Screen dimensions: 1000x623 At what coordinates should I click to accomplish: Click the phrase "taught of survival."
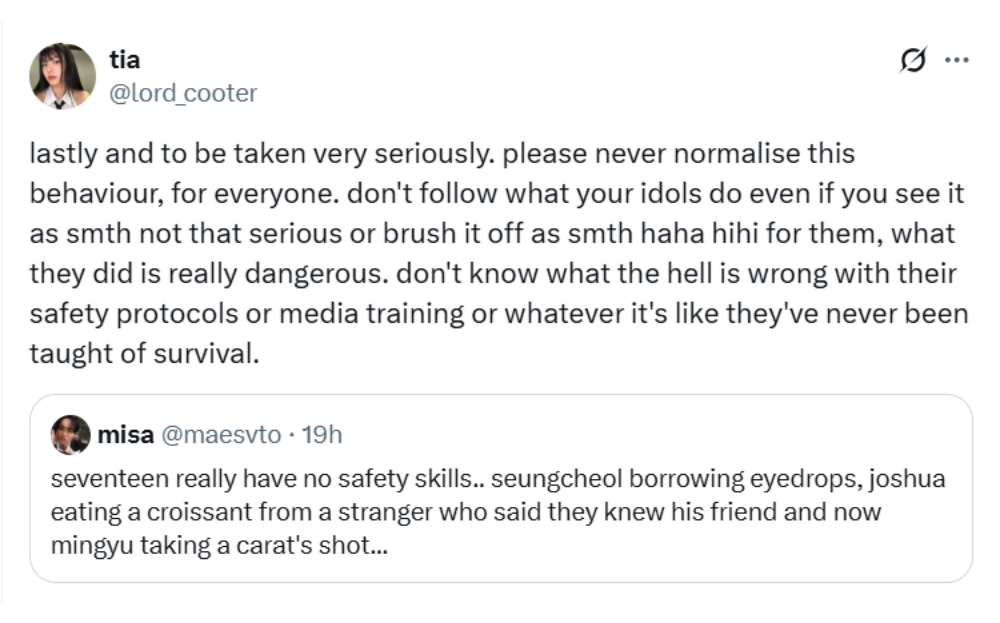(x=144, y=354)
